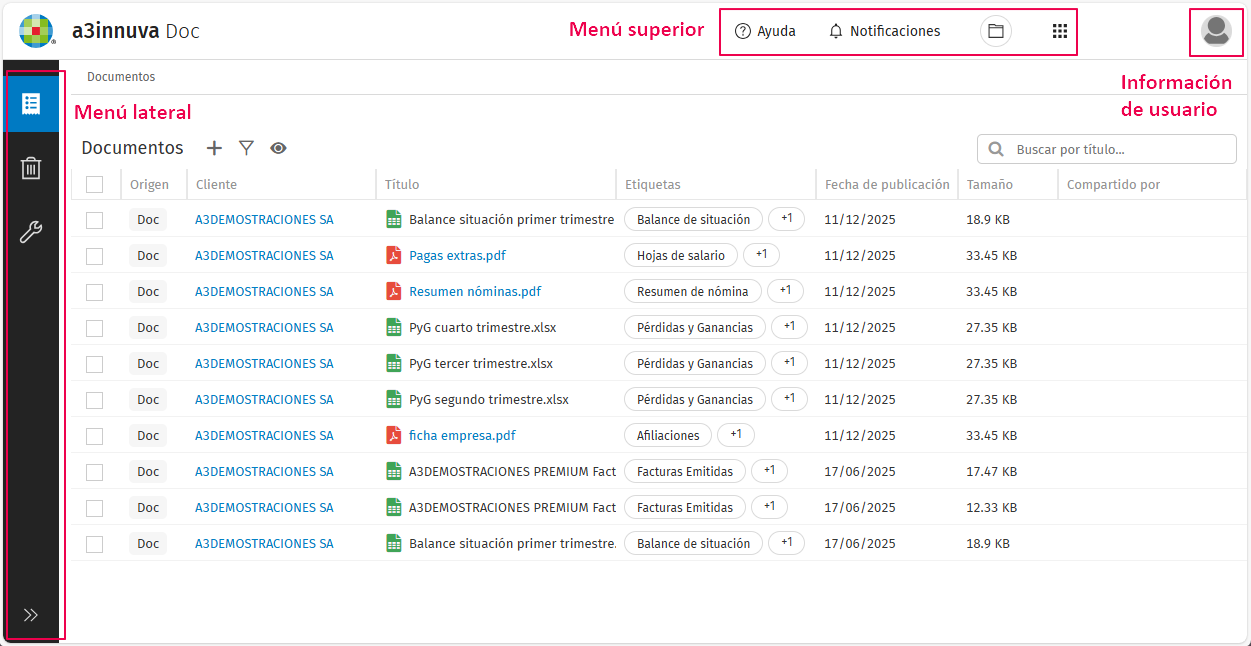Toggle the eye visibility icon beside Documentos
Image resolution: width=1251 pixels, height=646 pixels.
pyautogui.click(x=278, y=148)
